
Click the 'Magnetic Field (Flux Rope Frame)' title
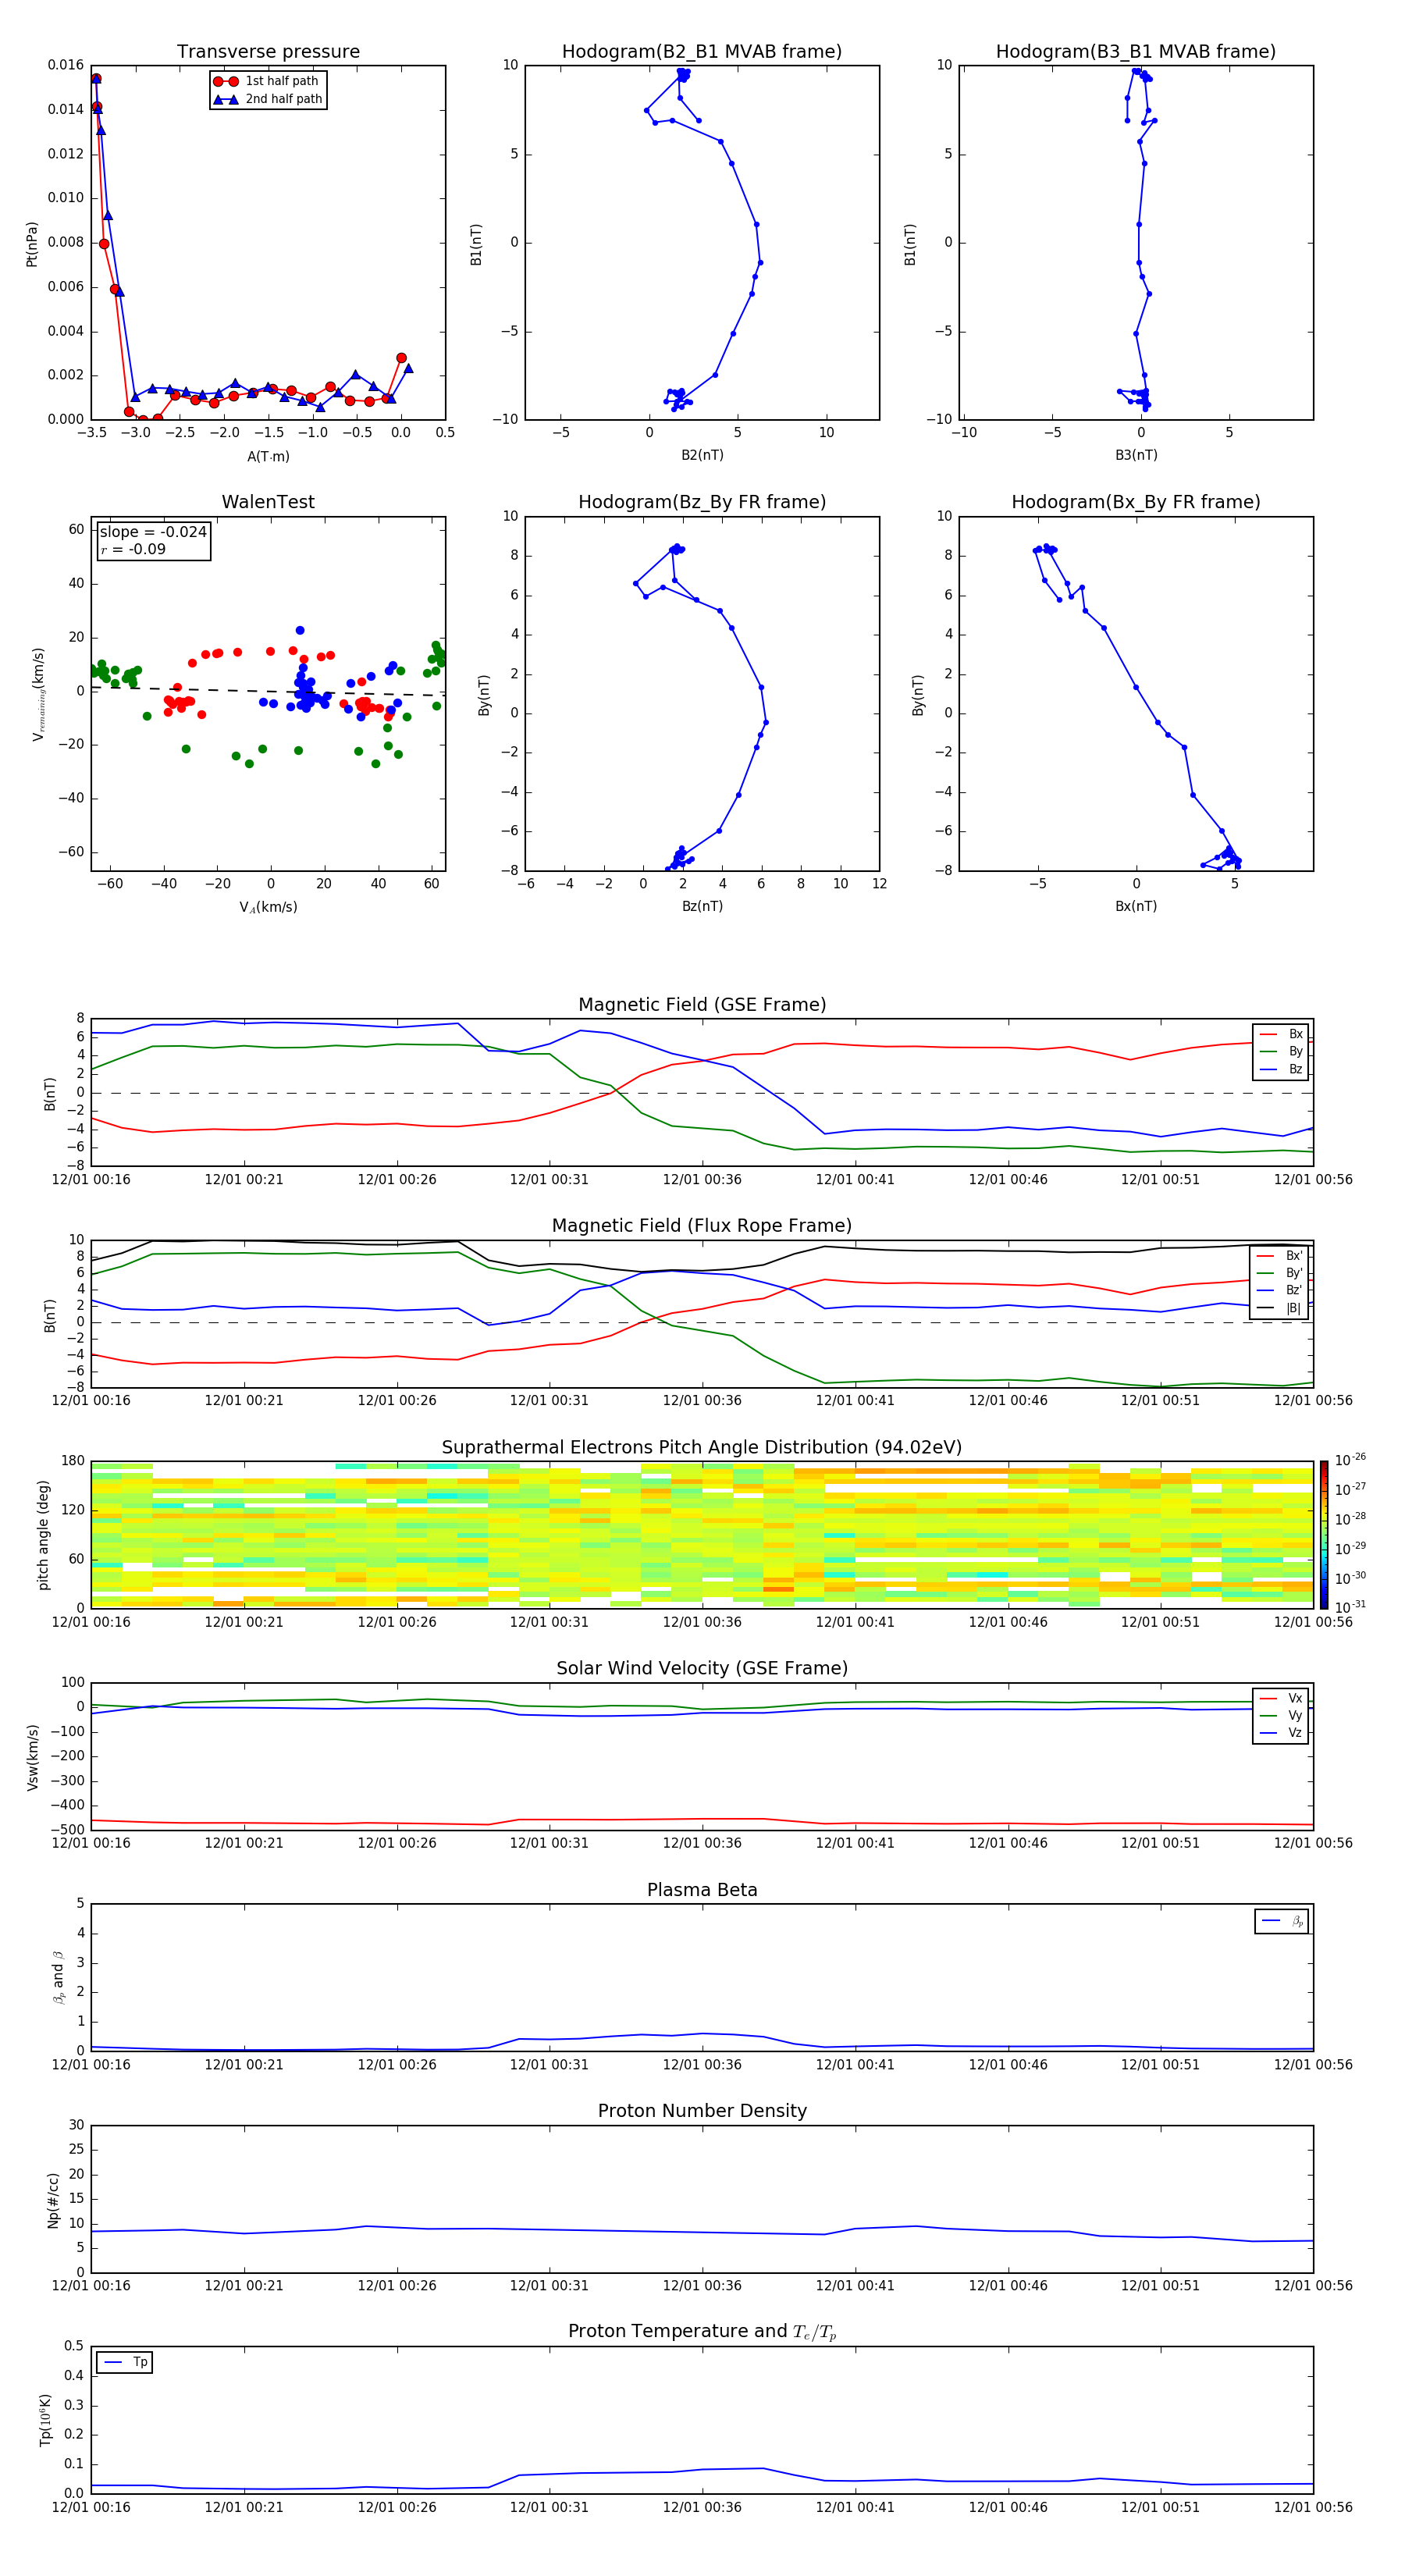pos(702,1226)
